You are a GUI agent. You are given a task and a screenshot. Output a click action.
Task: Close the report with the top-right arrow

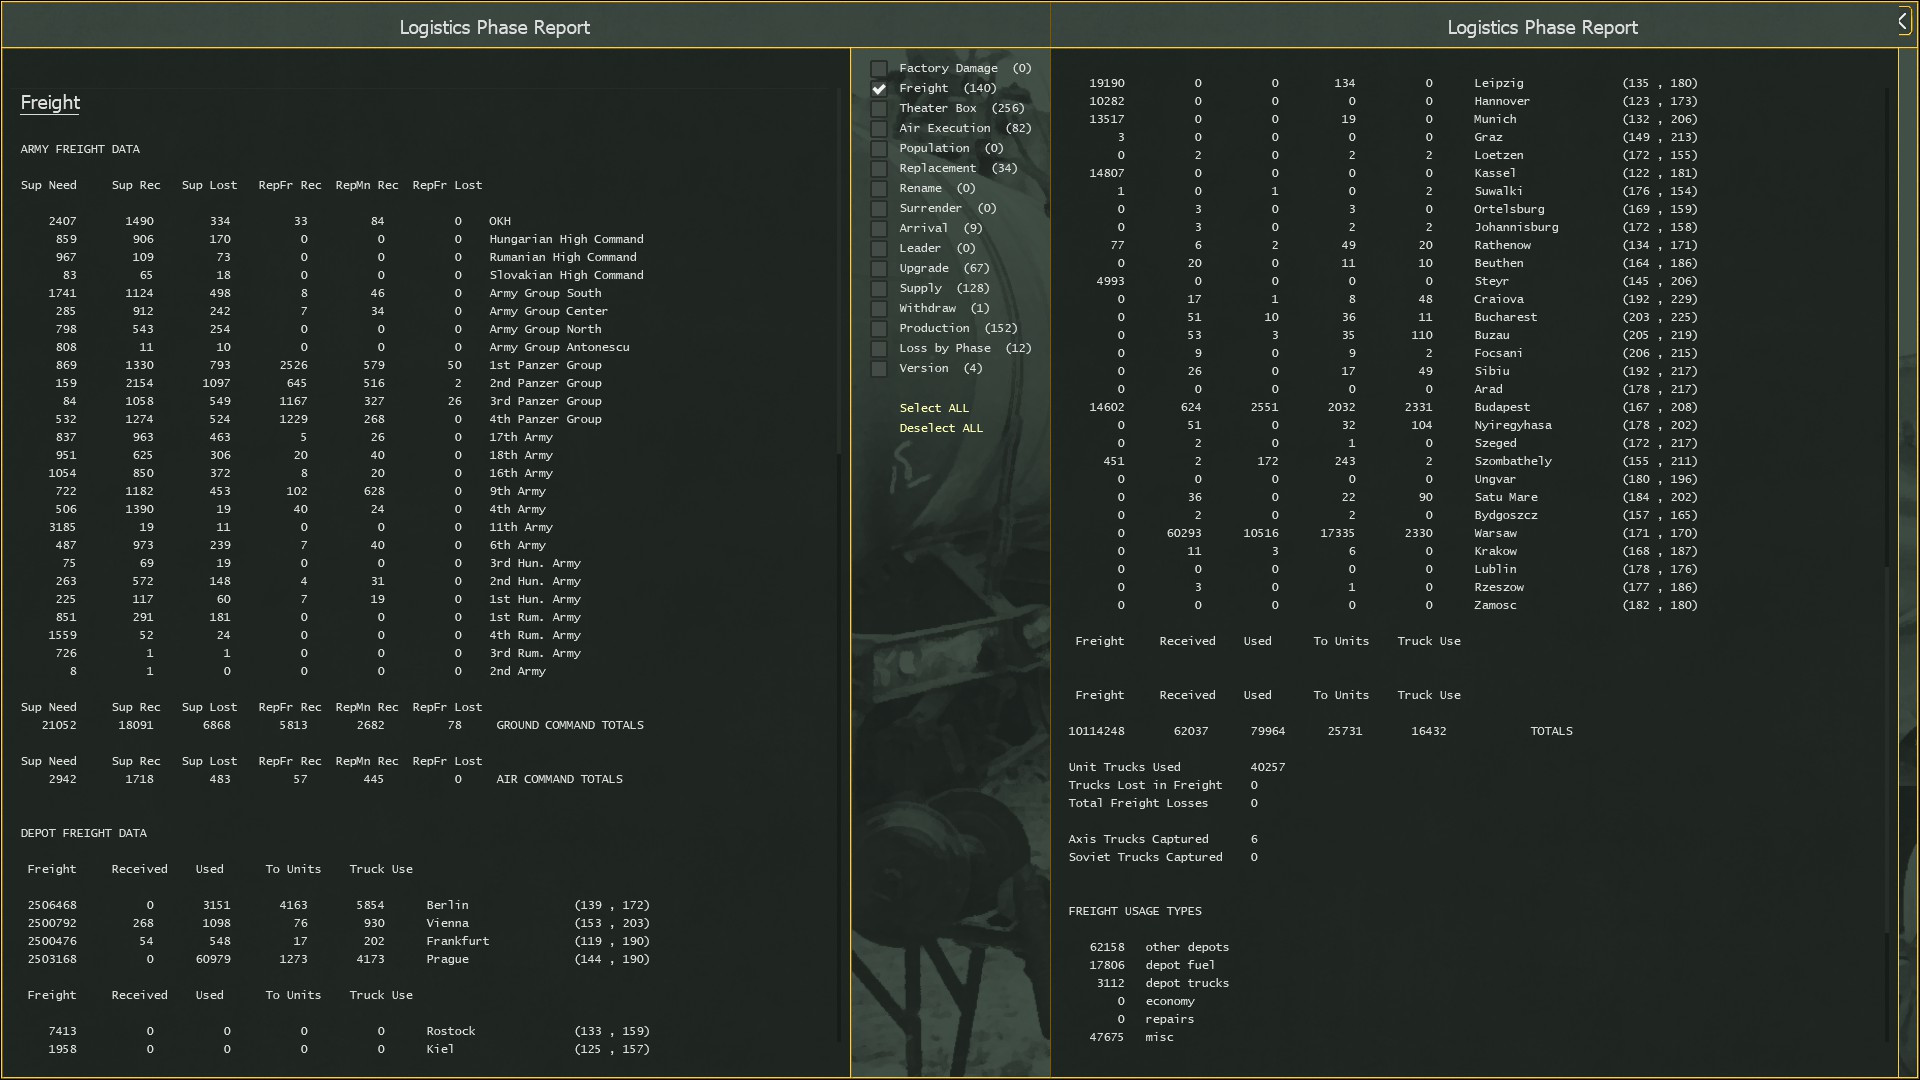point(1903,22)
